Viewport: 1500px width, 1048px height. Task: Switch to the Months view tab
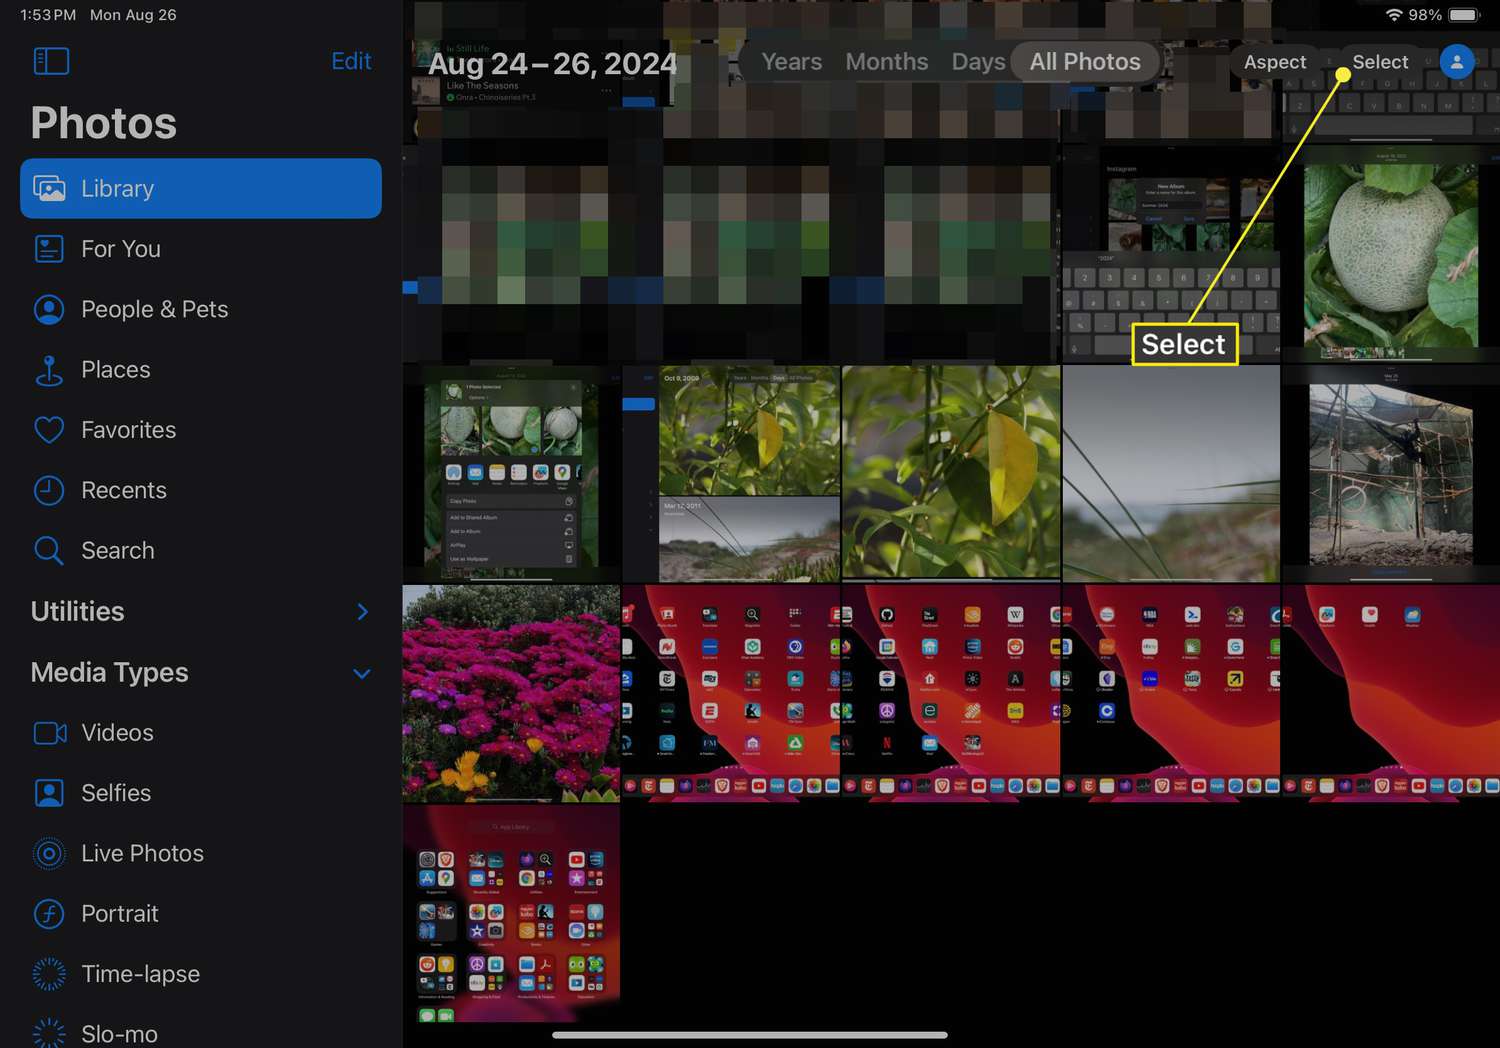tap(886, 62)
